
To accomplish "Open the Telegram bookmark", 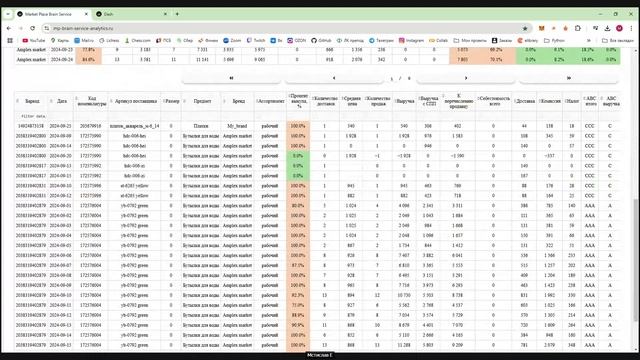I will [381, 40].
